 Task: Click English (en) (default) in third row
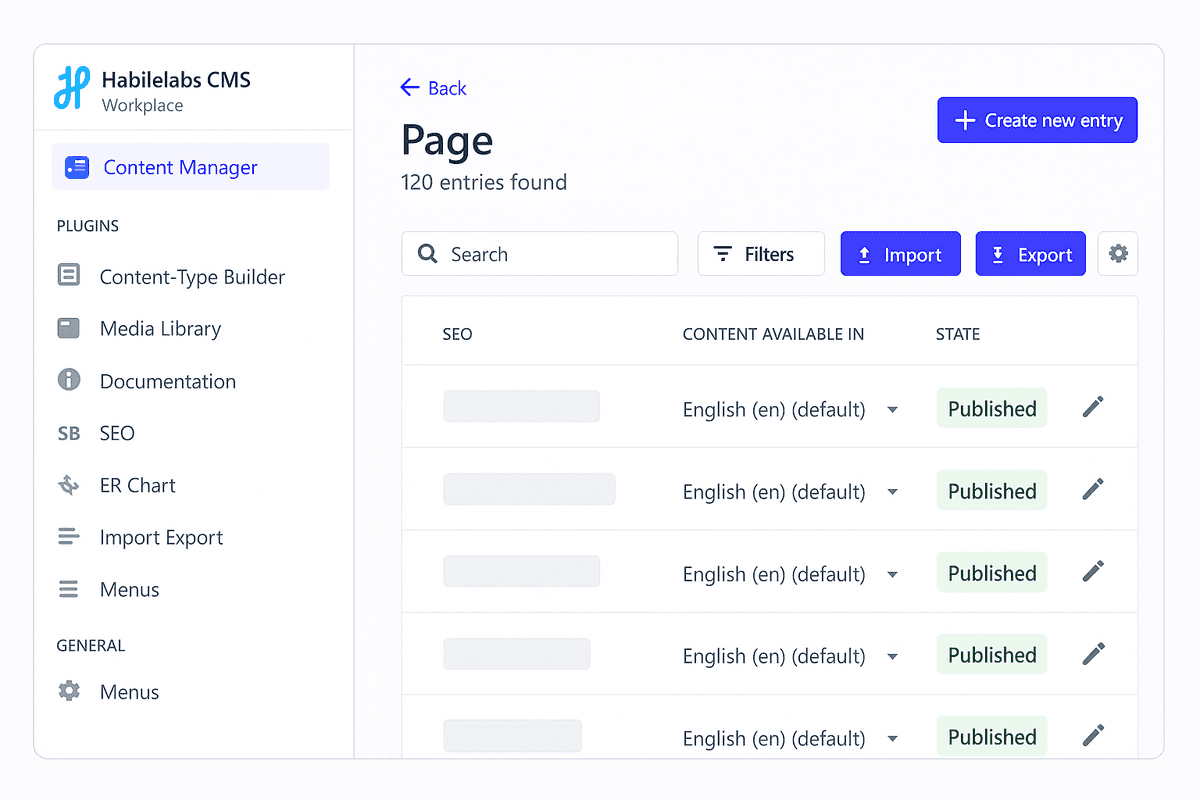click(x=774, y=574)
